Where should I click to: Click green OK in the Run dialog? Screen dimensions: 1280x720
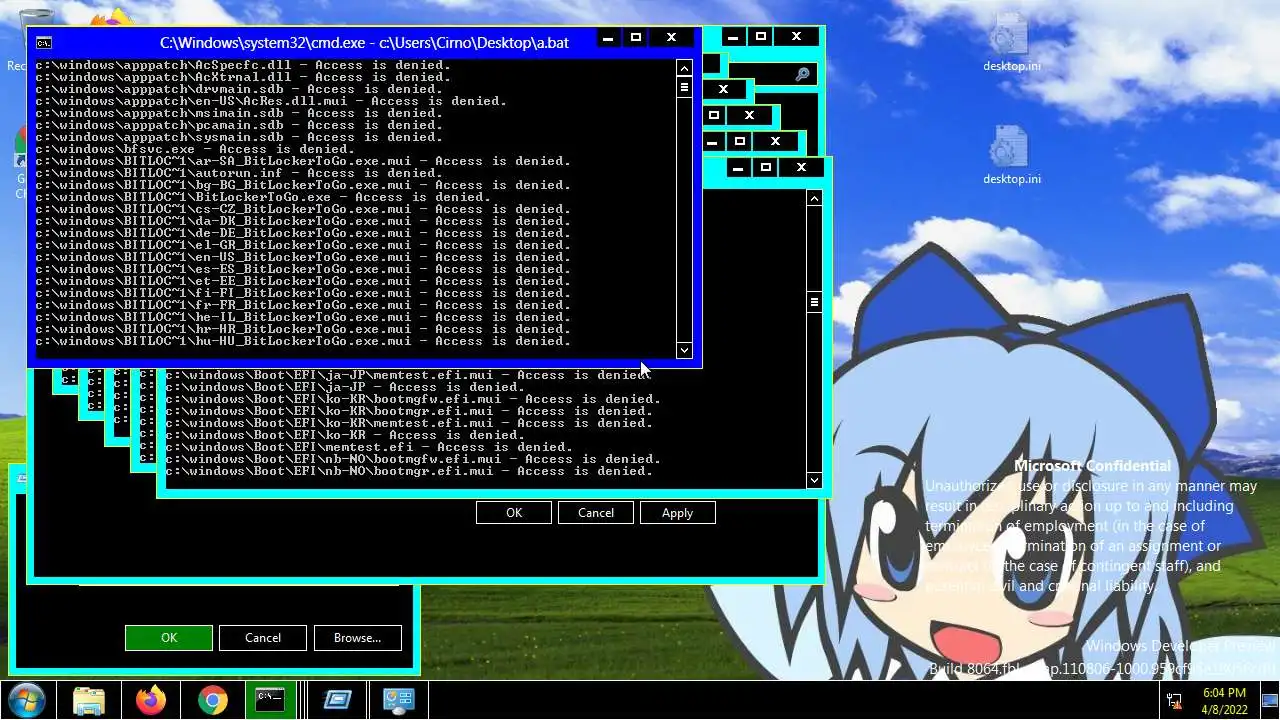point(169,638)
